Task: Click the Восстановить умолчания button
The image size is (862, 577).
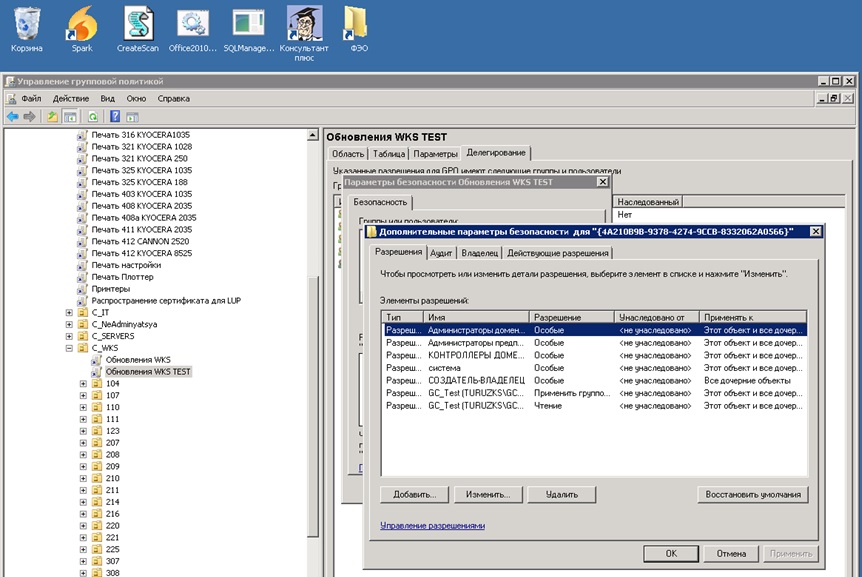Action: click(x=753, y=495)
